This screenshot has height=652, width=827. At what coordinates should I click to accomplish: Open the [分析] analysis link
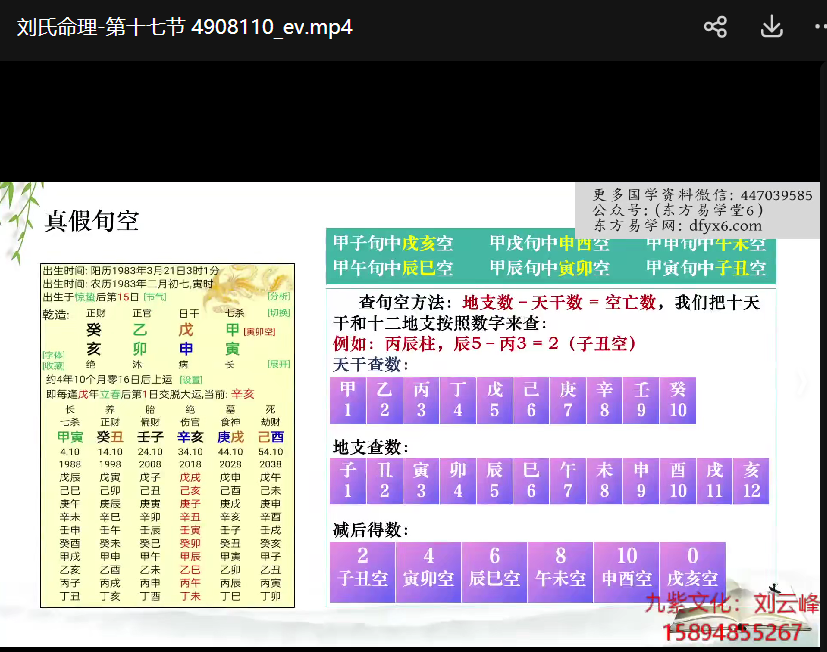click(x=279, y=297)
